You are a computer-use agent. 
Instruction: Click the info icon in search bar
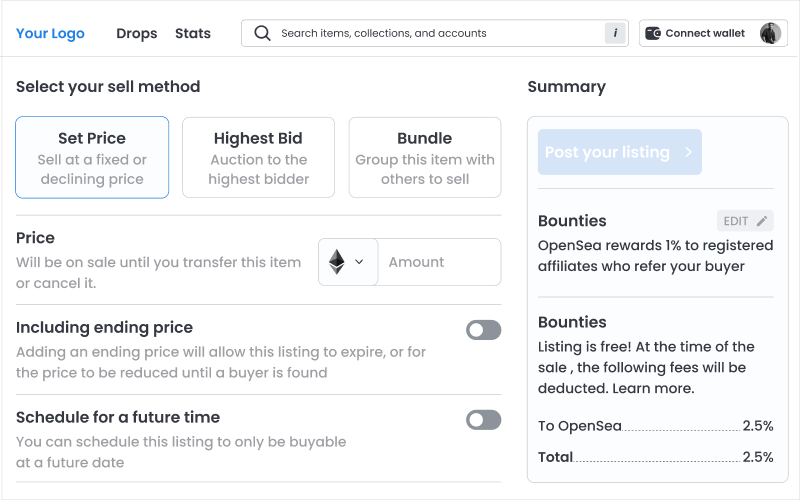tap(615, 33)
